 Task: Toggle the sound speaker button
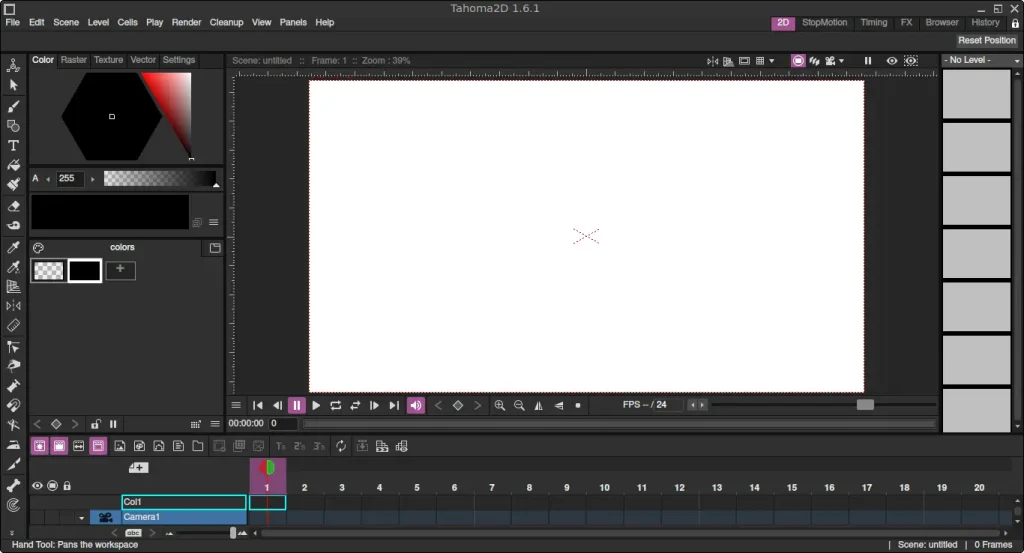[415, 405]
